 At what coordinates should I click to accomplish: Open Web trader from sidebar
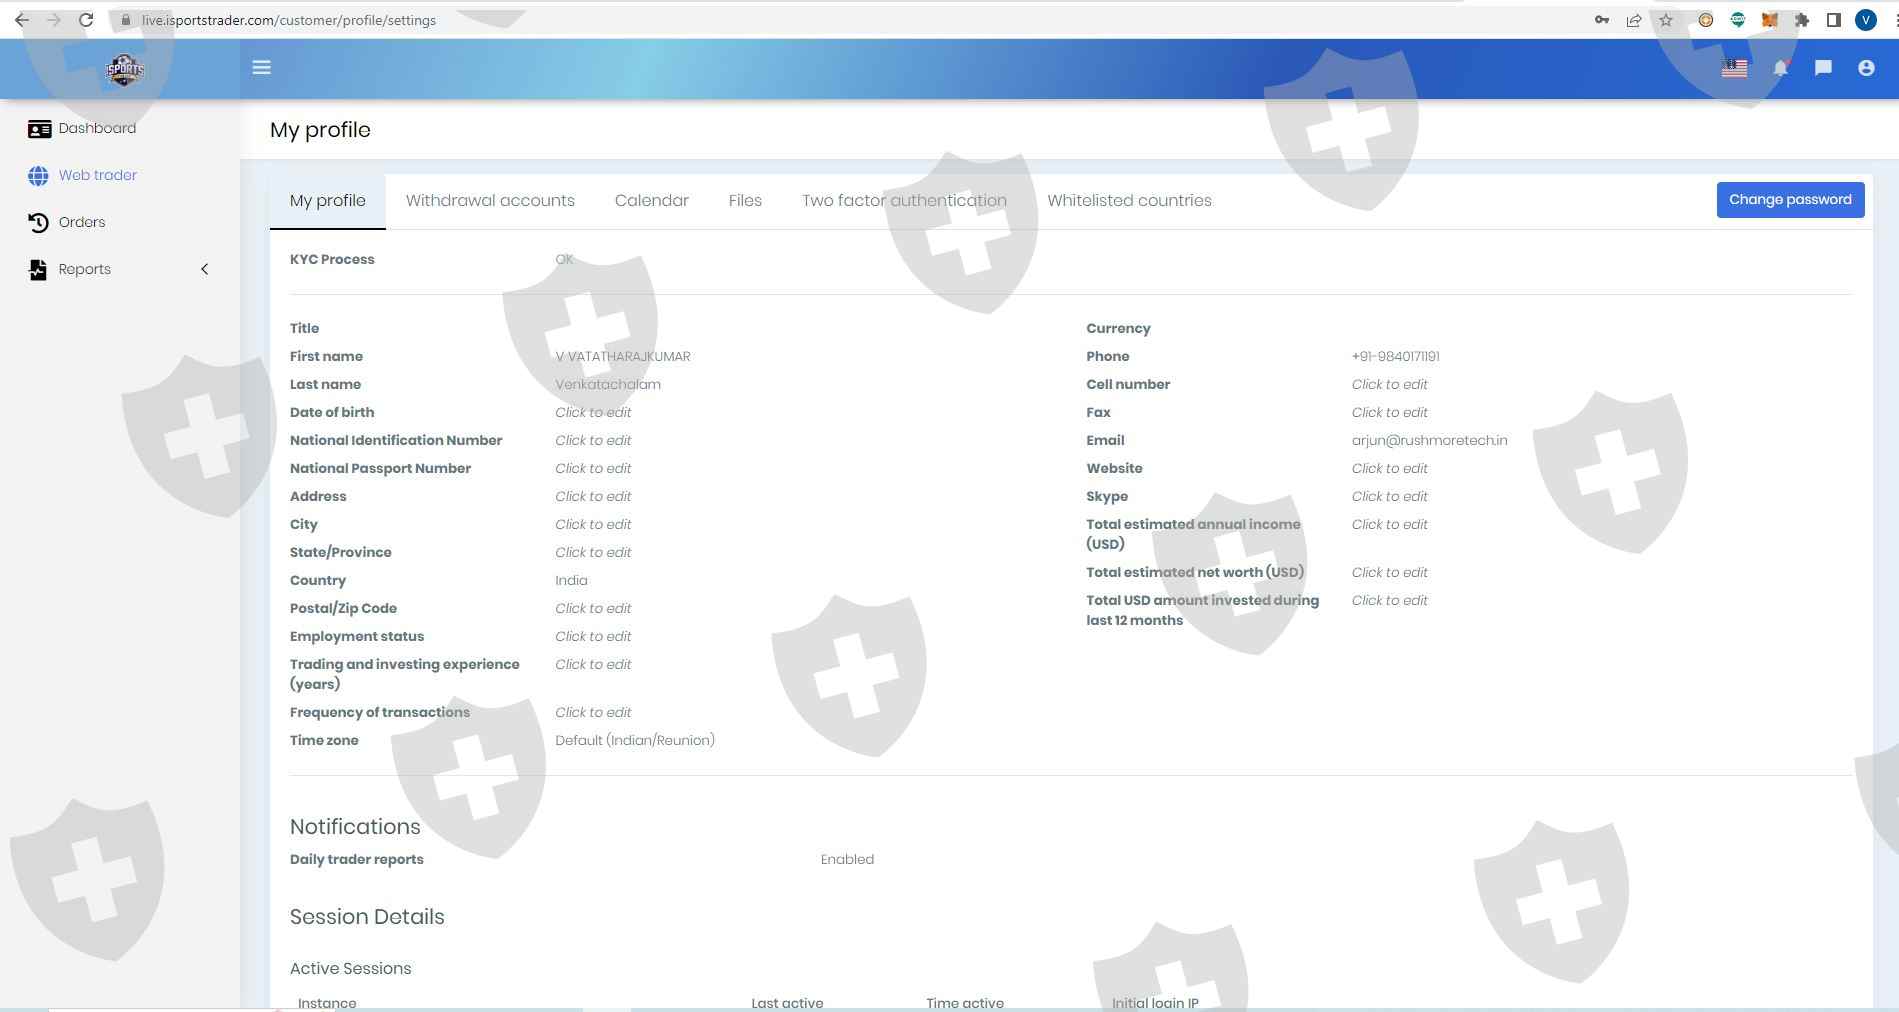point(97,175)
